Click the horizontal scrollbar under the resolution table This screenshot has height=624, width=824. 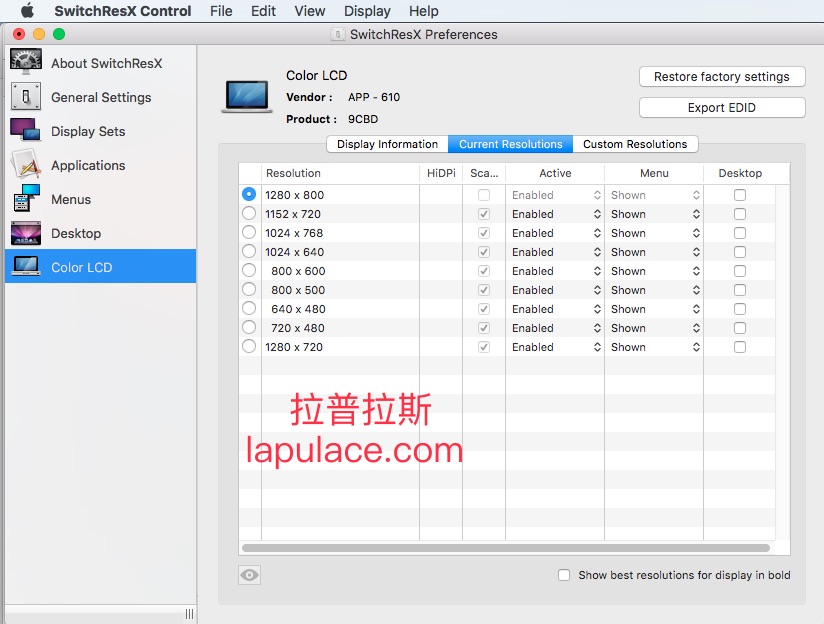[x=506, y=548]
